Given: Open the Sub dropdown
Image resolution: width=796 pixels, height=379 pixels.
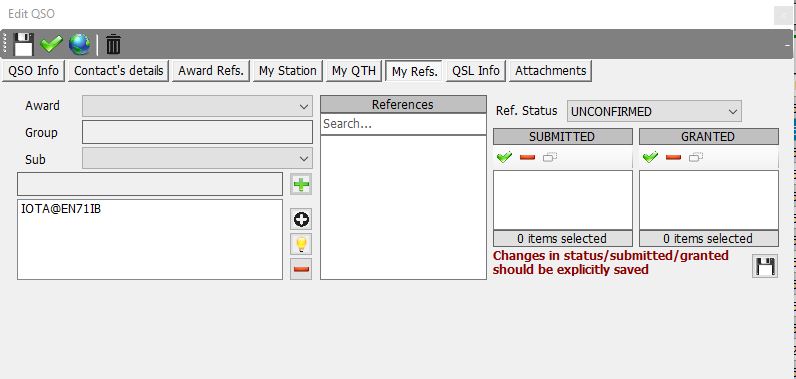Looking at the screenshot, I should click(x=197, y=158).
